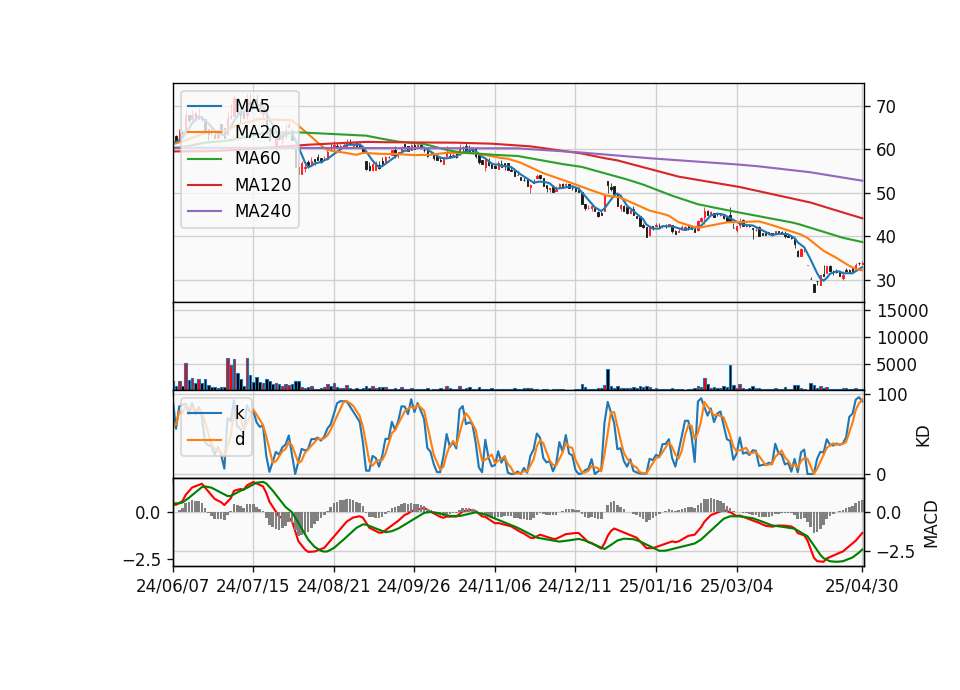Click the purple MA240 legend line sample
The height and width of the screenshot is (690, 960).
(x=204, y=211)
